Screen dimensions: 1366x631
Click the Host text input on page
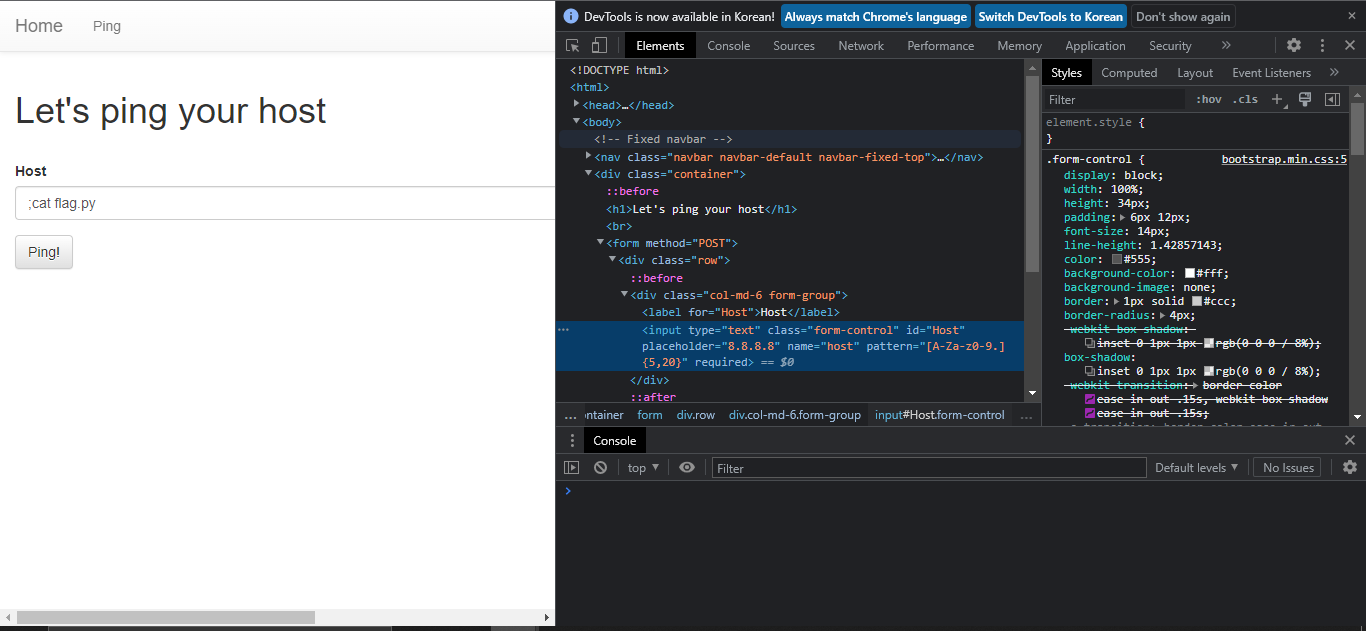[285, 203]
